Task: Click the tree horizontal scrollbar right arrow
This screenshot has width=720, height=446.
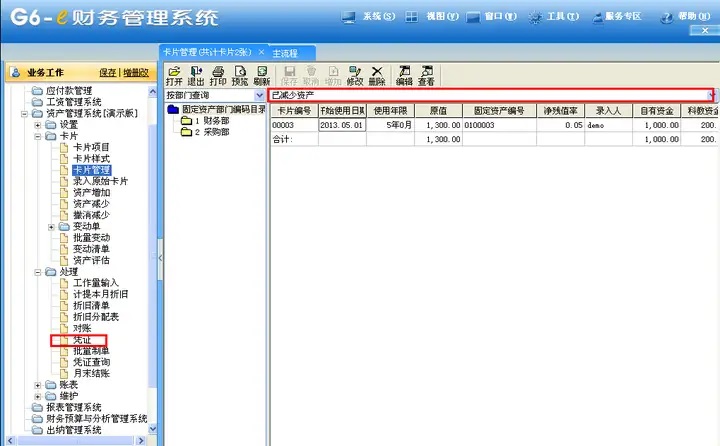Action: 141,440
